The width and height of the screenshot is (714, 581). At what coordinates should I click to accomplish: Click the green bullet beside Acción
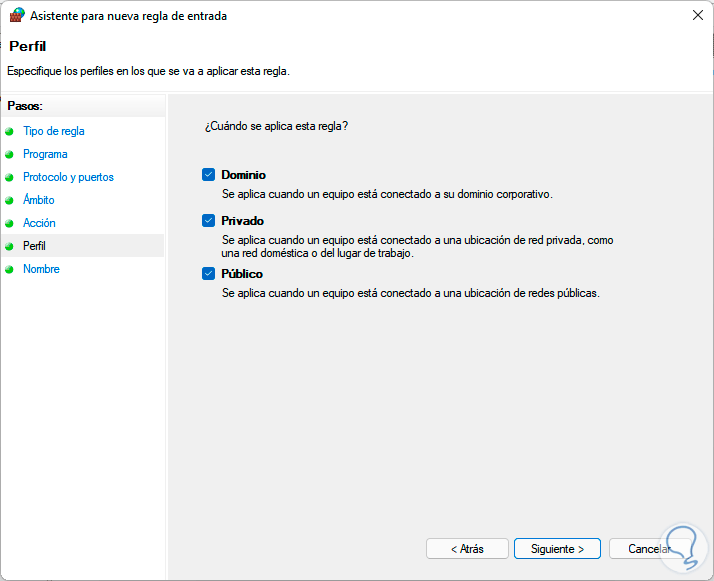click(x=10, y=223)
